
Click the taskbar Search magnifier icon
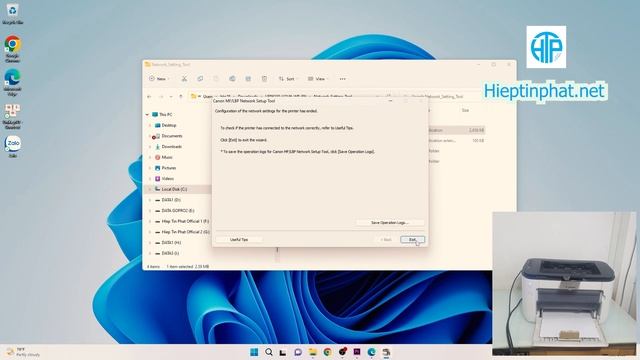pyautogui.click(x=269, y=352)
